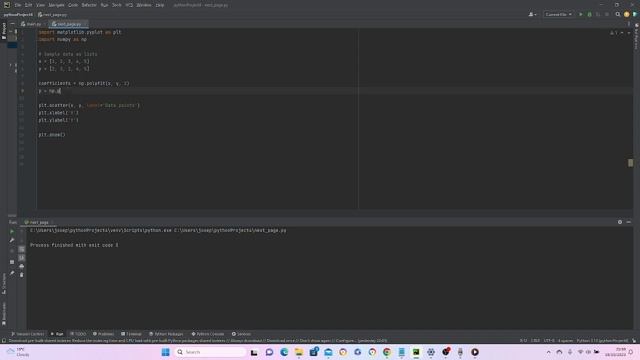Image resolution: width=640 pixels, height=360 pixels.
Task: Open the VCS menu
Action: tap(129, 5)
